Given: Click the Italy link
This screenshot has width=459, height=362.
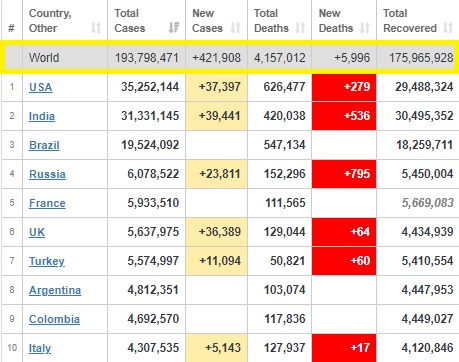Looking at the screenshot, I should tap(40, 348).
